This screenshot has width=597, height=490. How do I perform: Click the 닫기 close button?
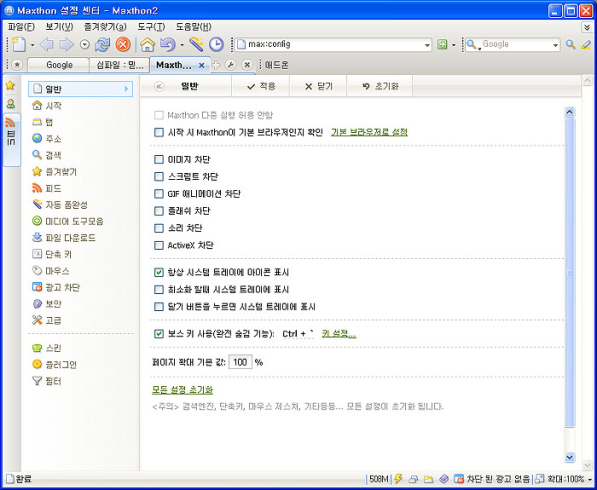[319, 86]
